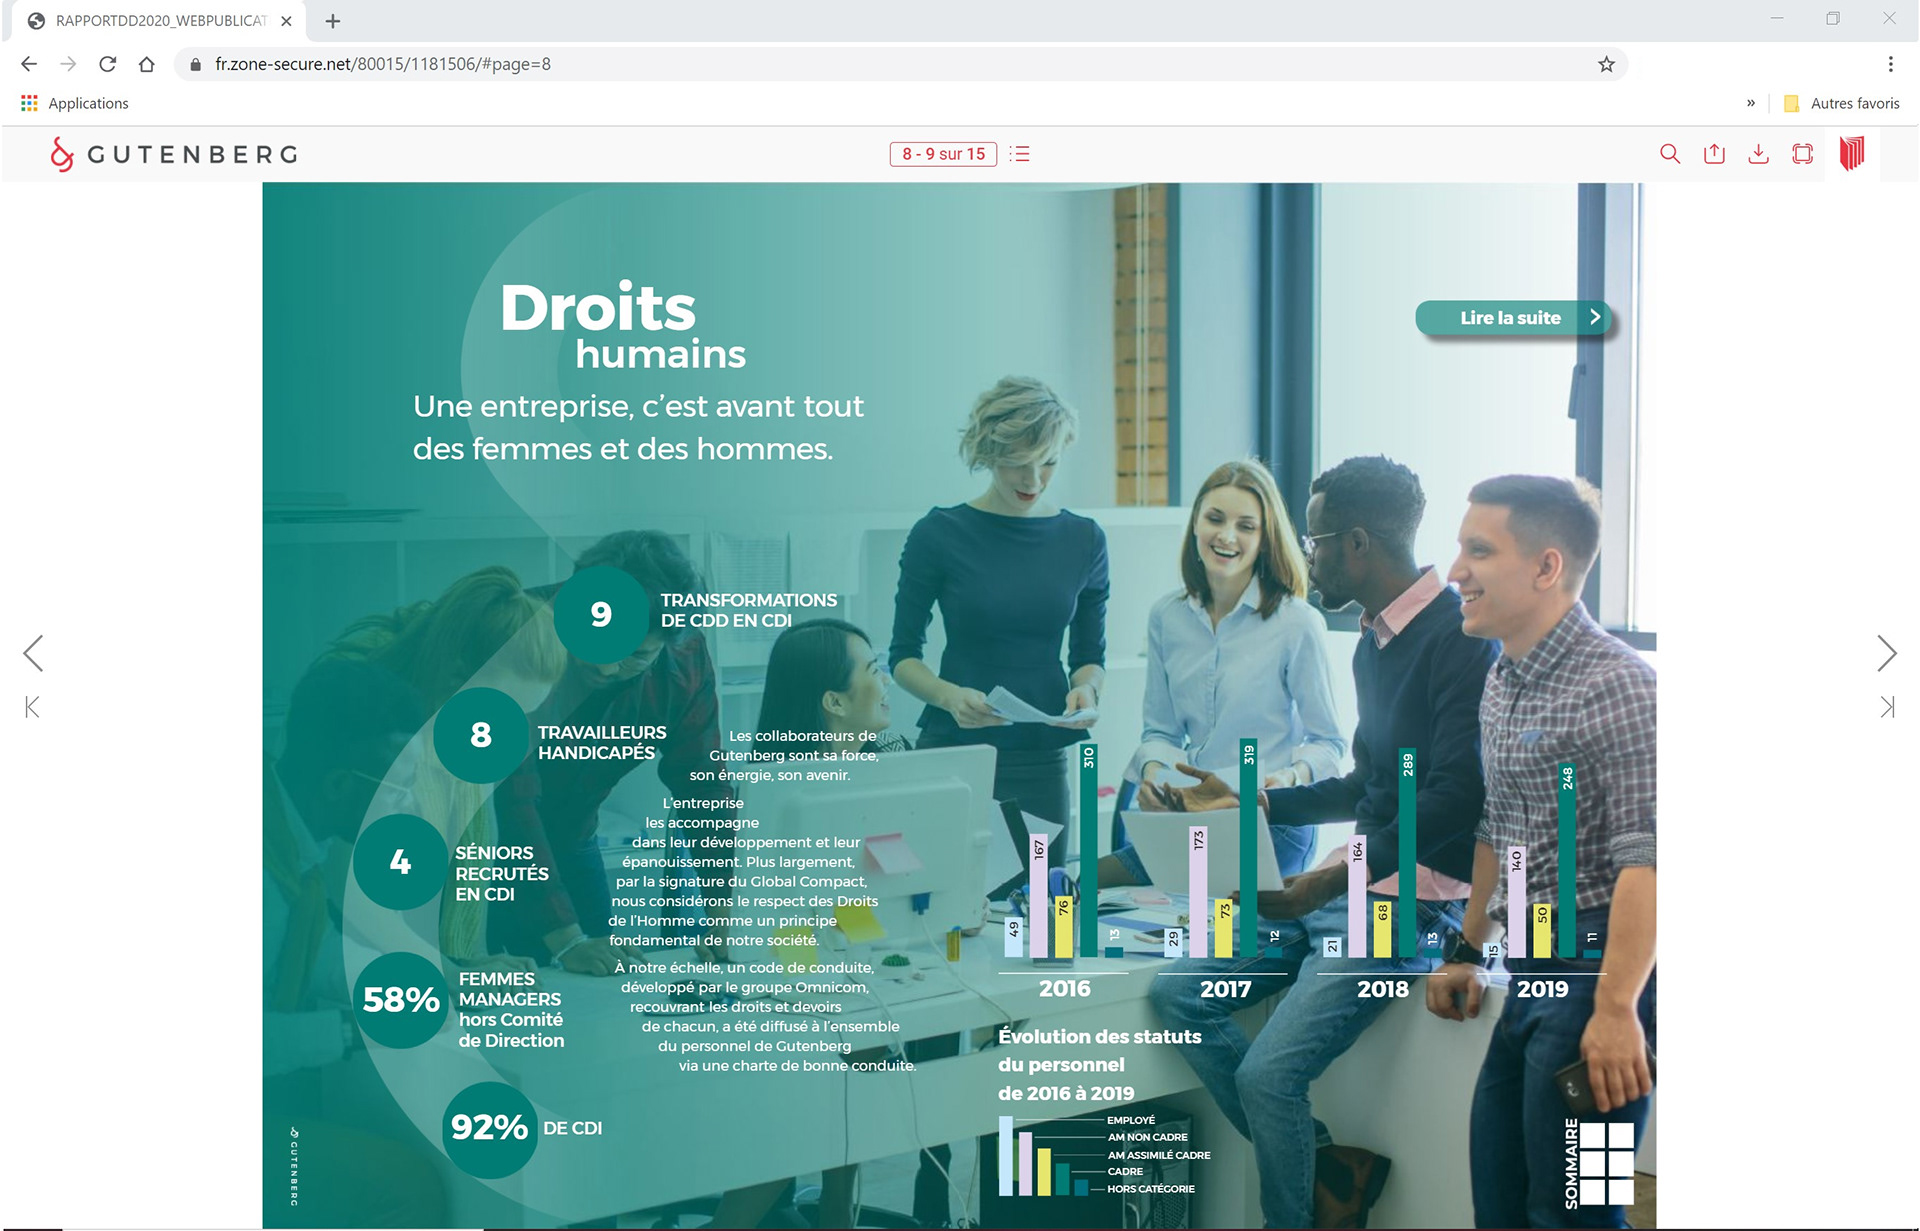Open the SOMMAIRE grid button
The image size is (1920, 1231).
(x=1599, y=1163)
